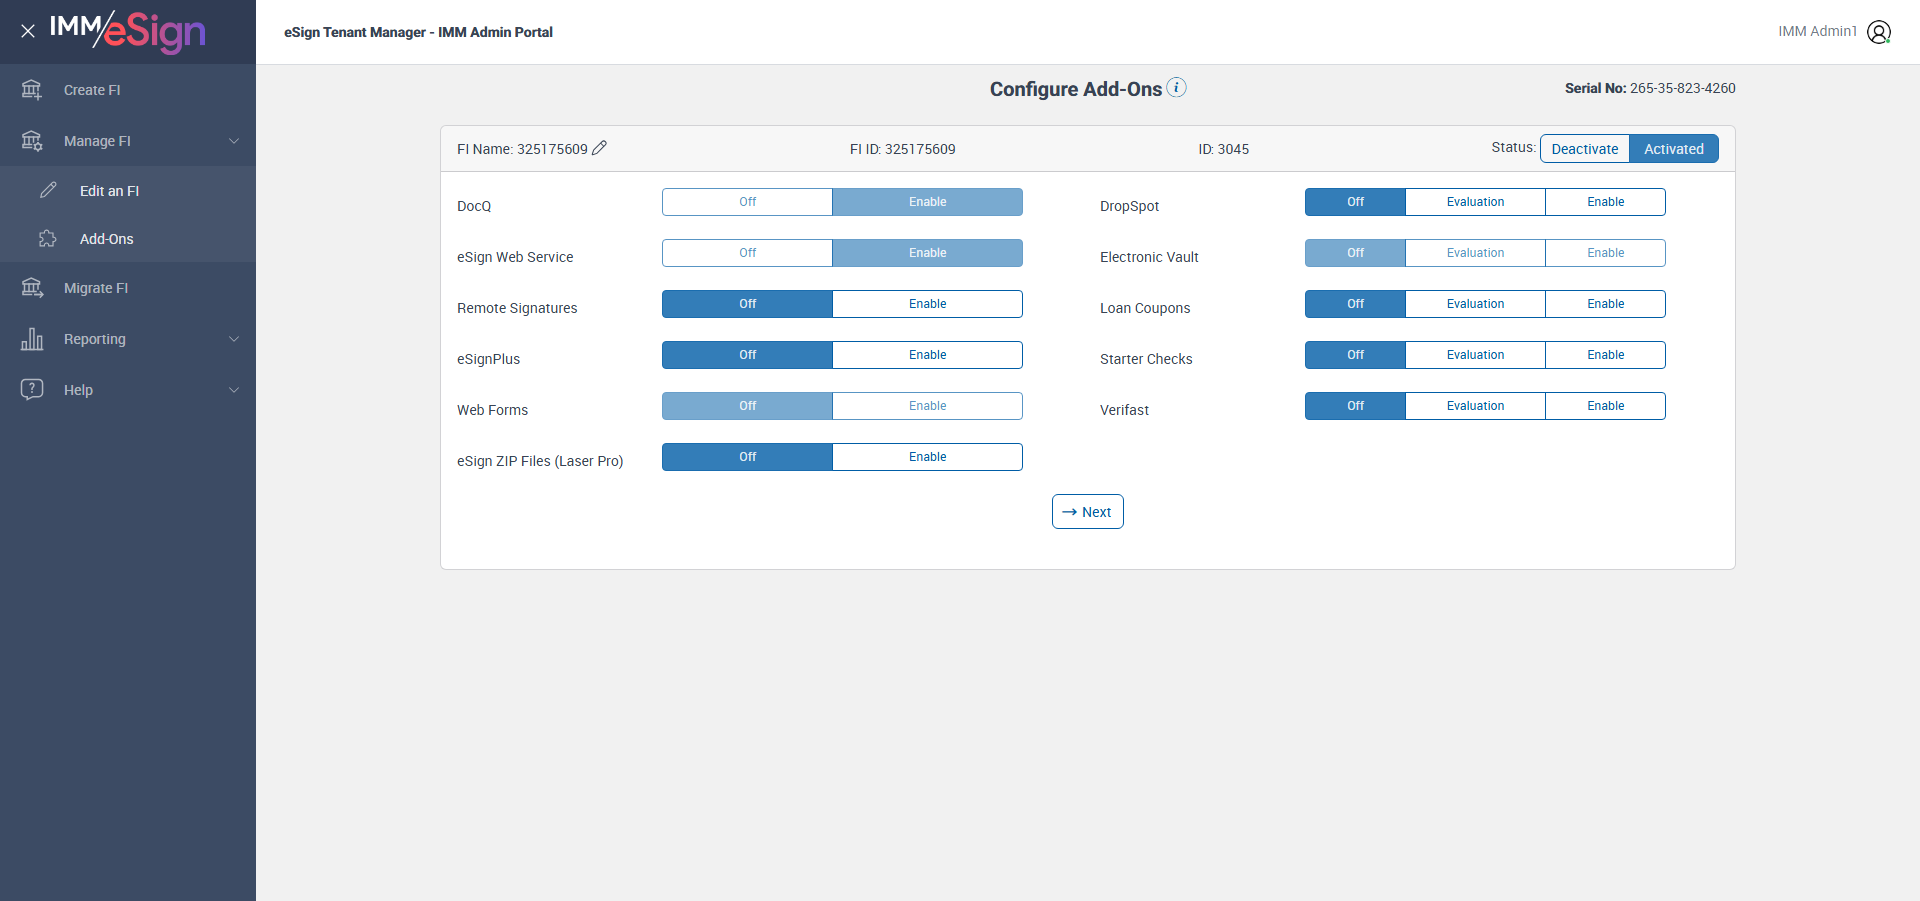Click the Create FI bank icon
Viewport: 1920px width, 901px height.
click(x=32, y=90)
